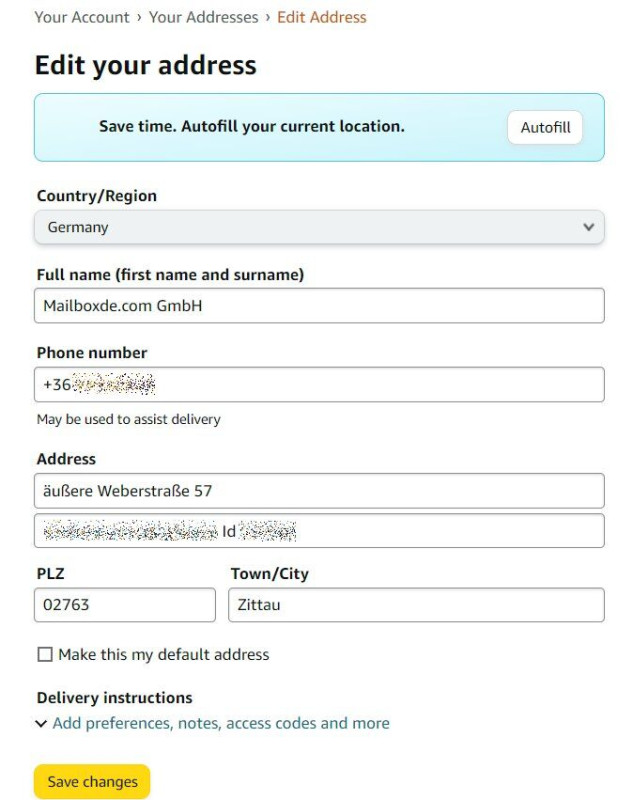Click the 'Delivery instructions' heading

point(115,697)
